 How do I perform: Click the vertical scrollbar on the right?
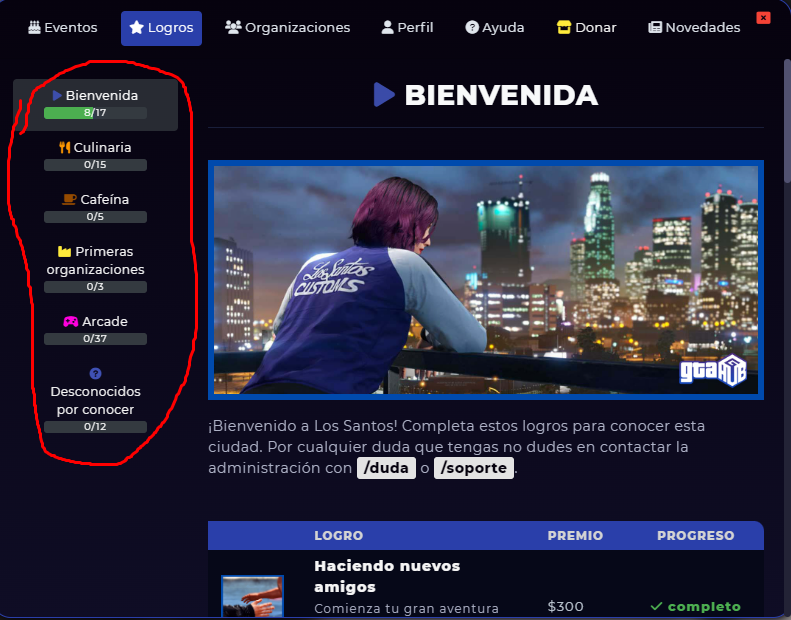coord(787,121)
